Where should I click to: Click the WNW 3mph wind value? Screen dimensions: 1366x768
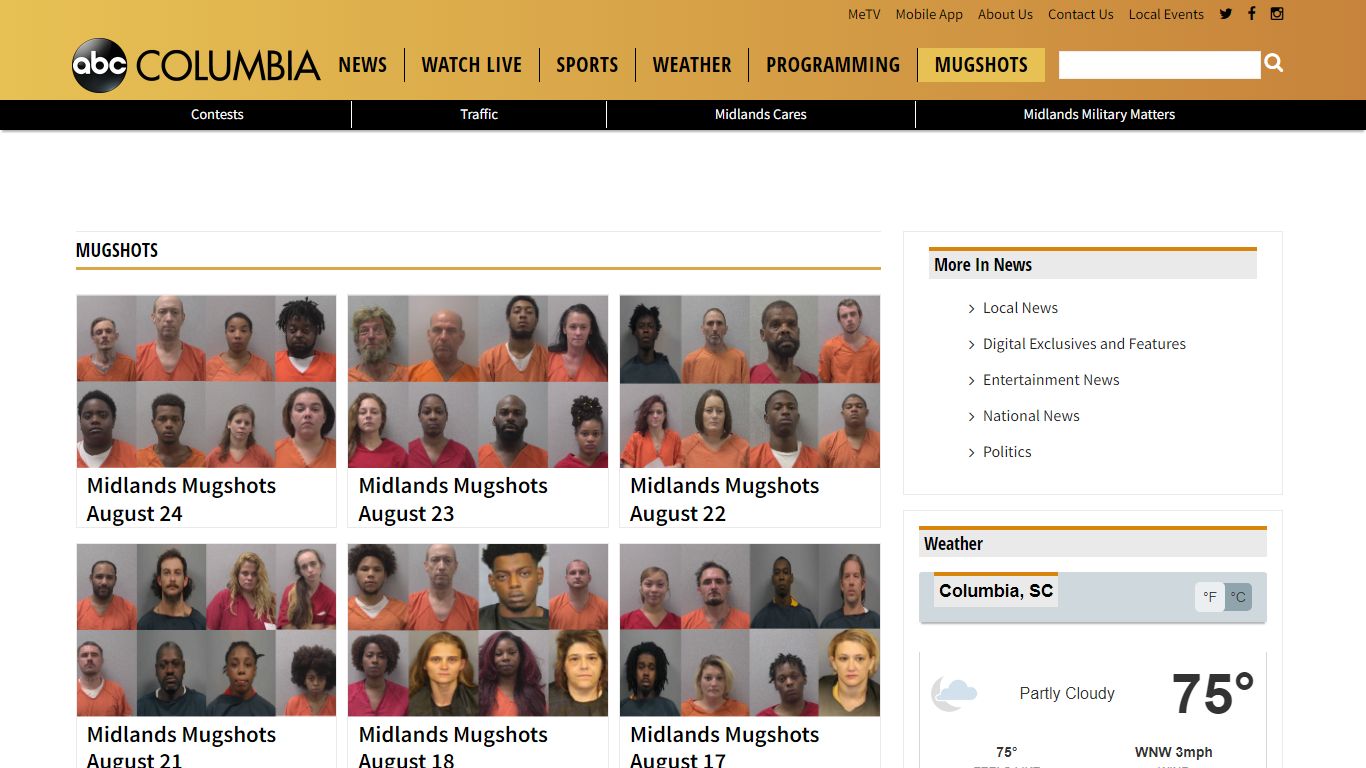tap(1173, 752)
